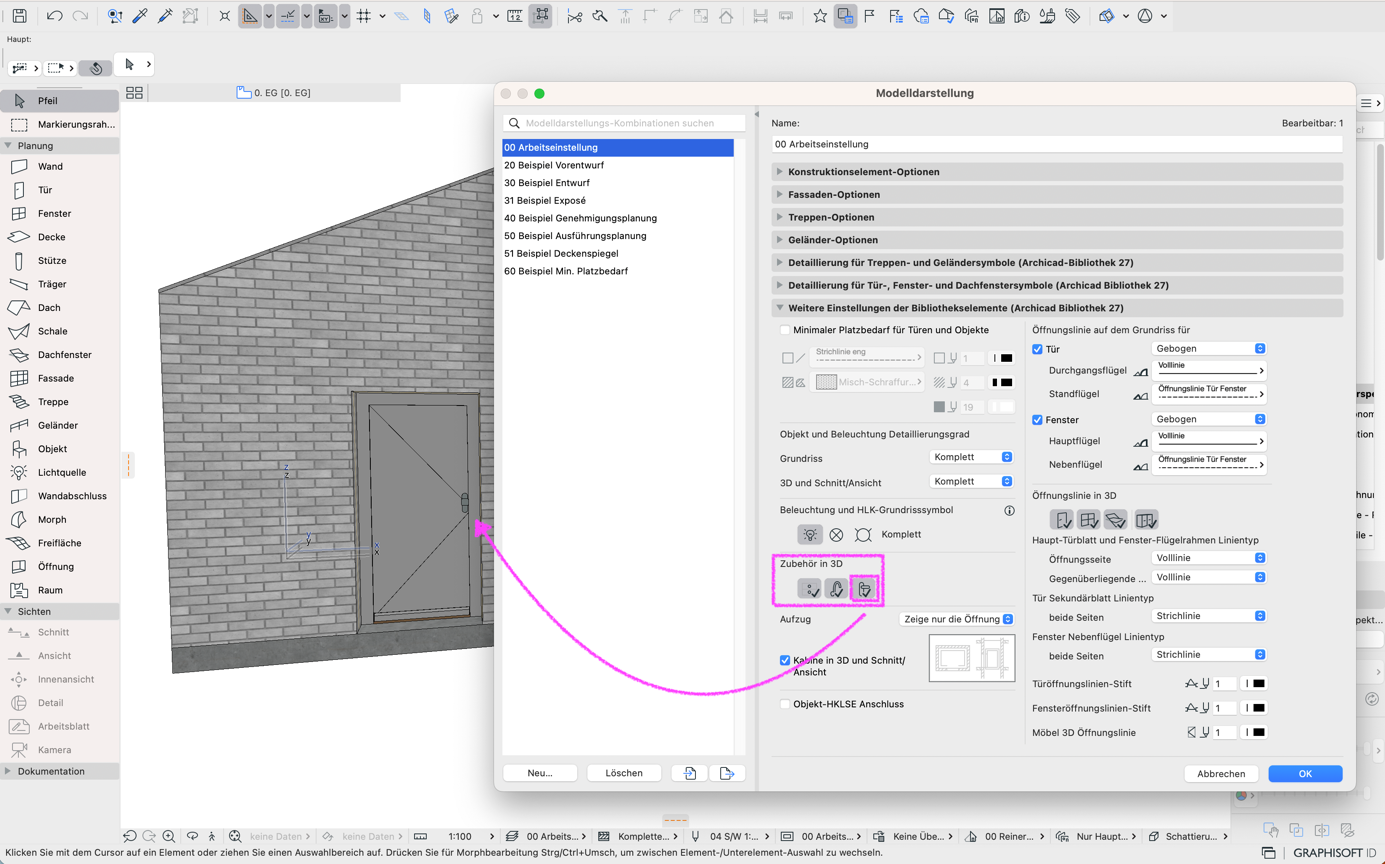The height and width of the screenshot is (864, 1385).
Task: Uncheck Kabine in 3D und Schnitt/Ansicht
Action: click(x=785, y=660)
